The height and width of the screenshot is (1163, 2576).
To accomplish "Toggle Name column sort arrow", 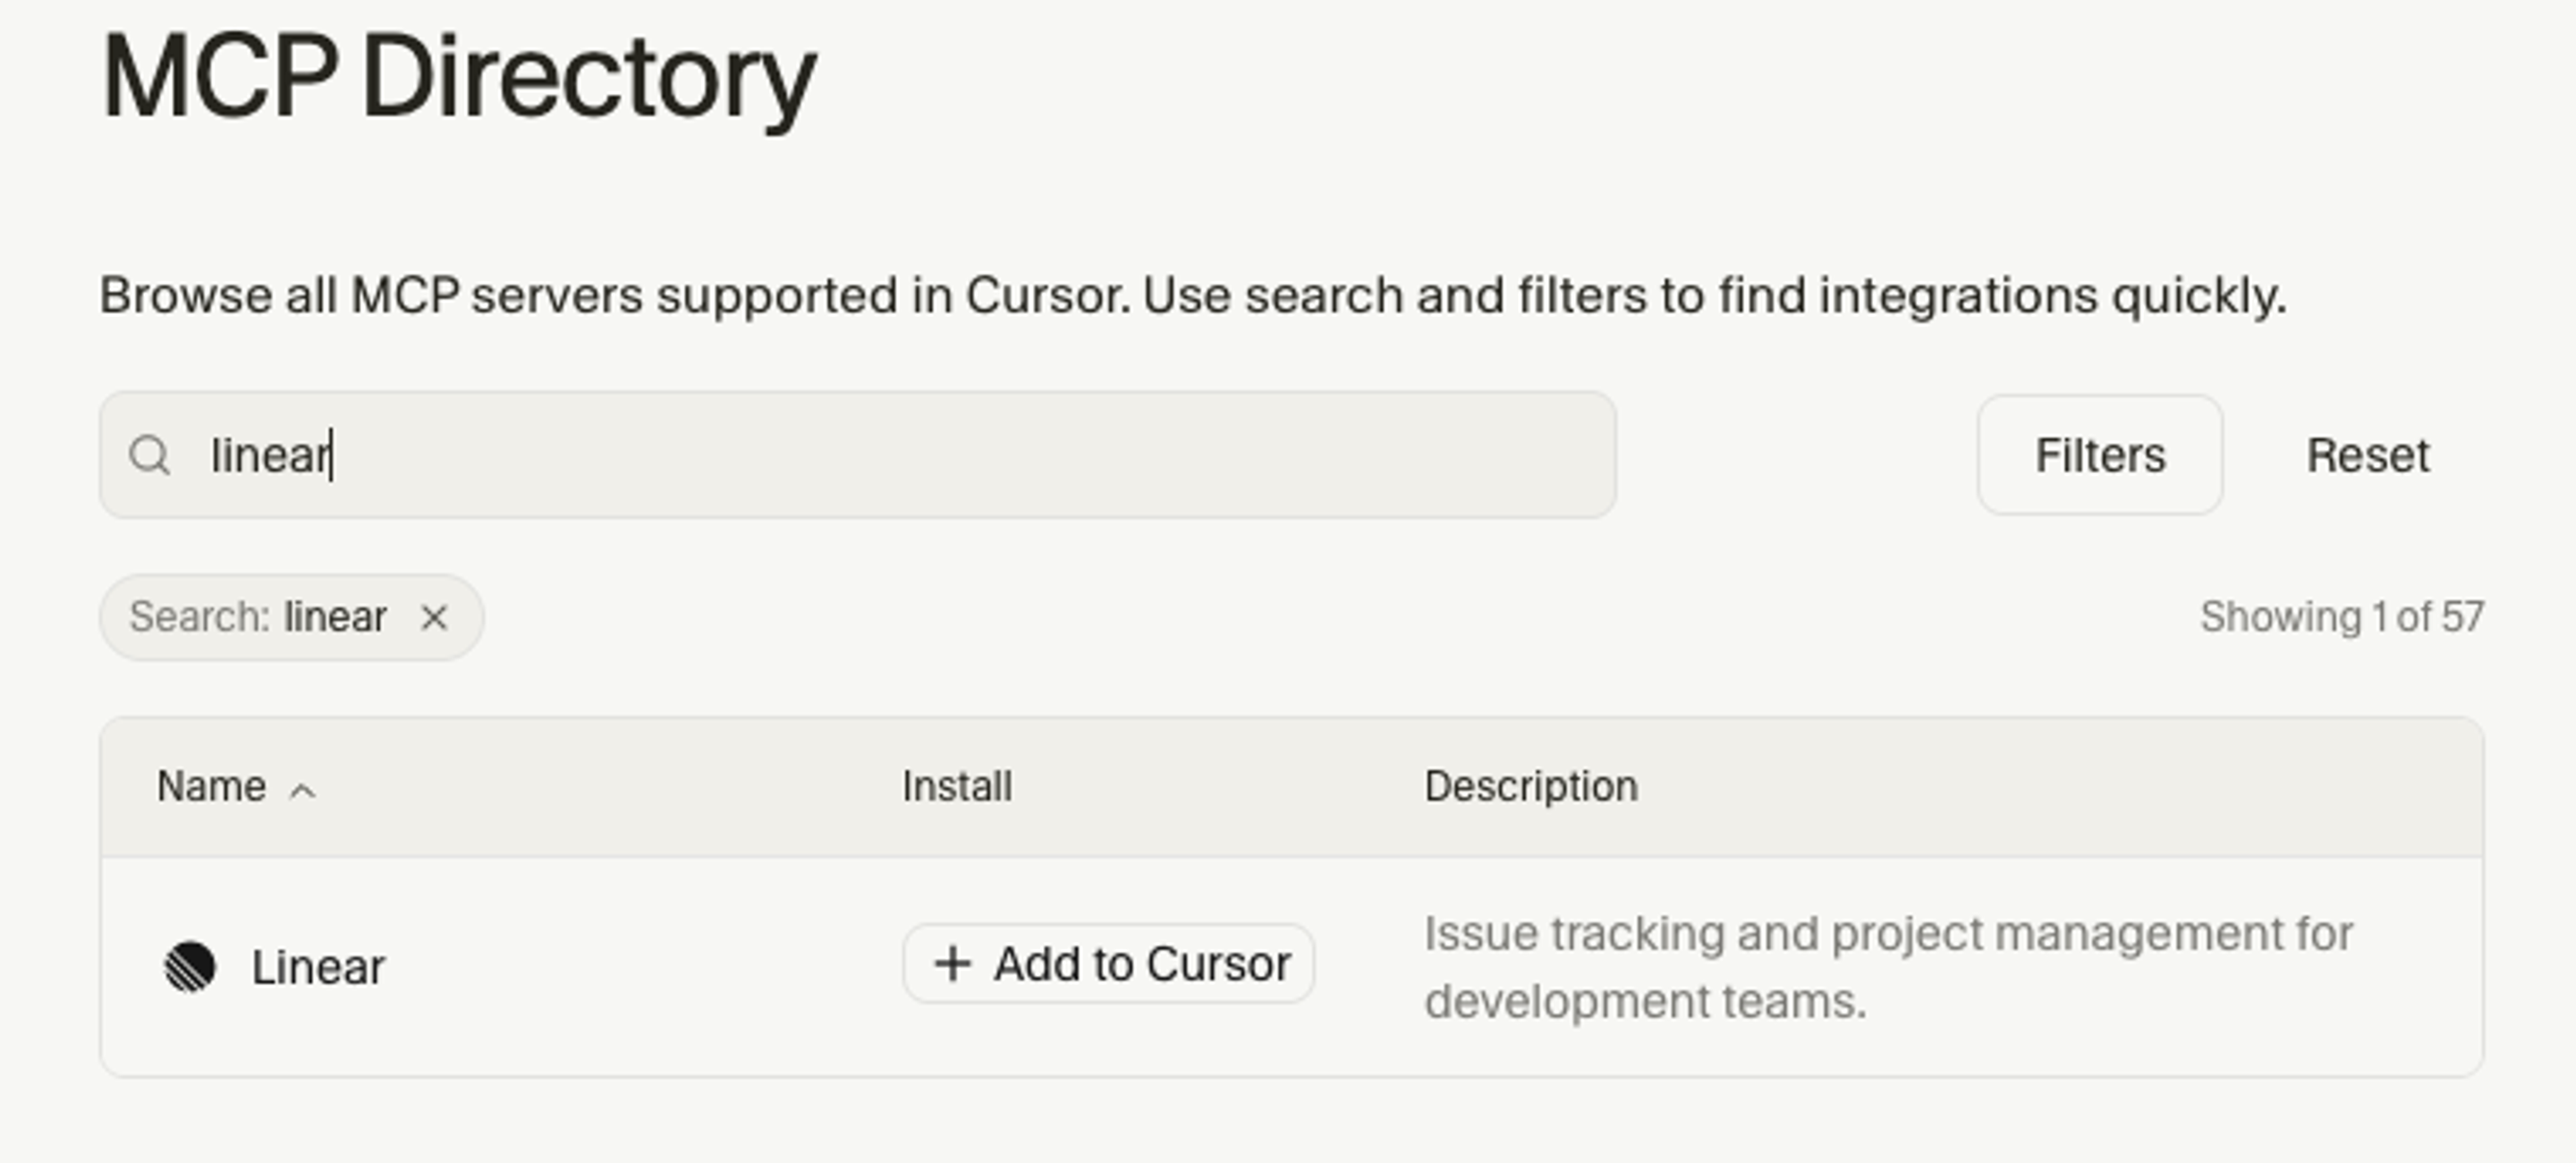I will (303, 791).
